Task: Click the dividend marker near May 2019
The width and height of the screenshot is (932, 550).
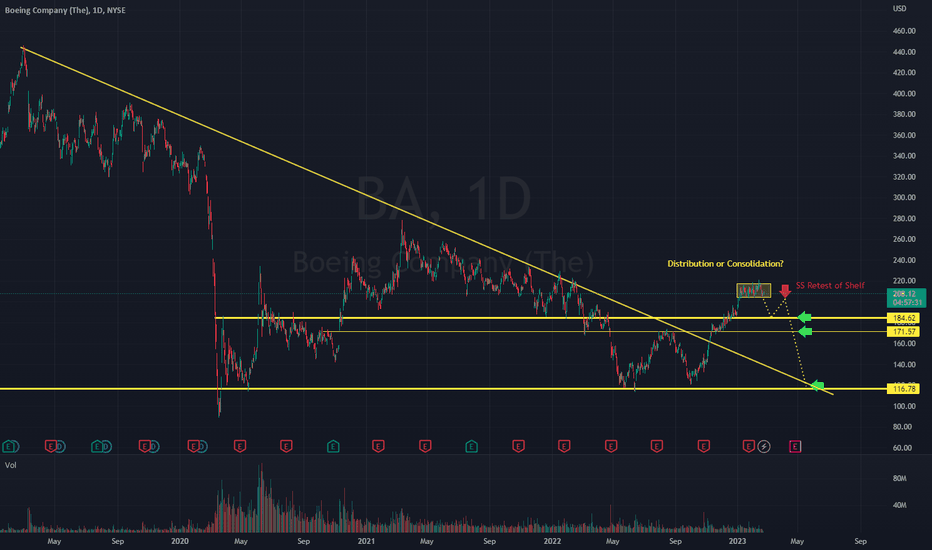Action: click(x=60, y=446)
